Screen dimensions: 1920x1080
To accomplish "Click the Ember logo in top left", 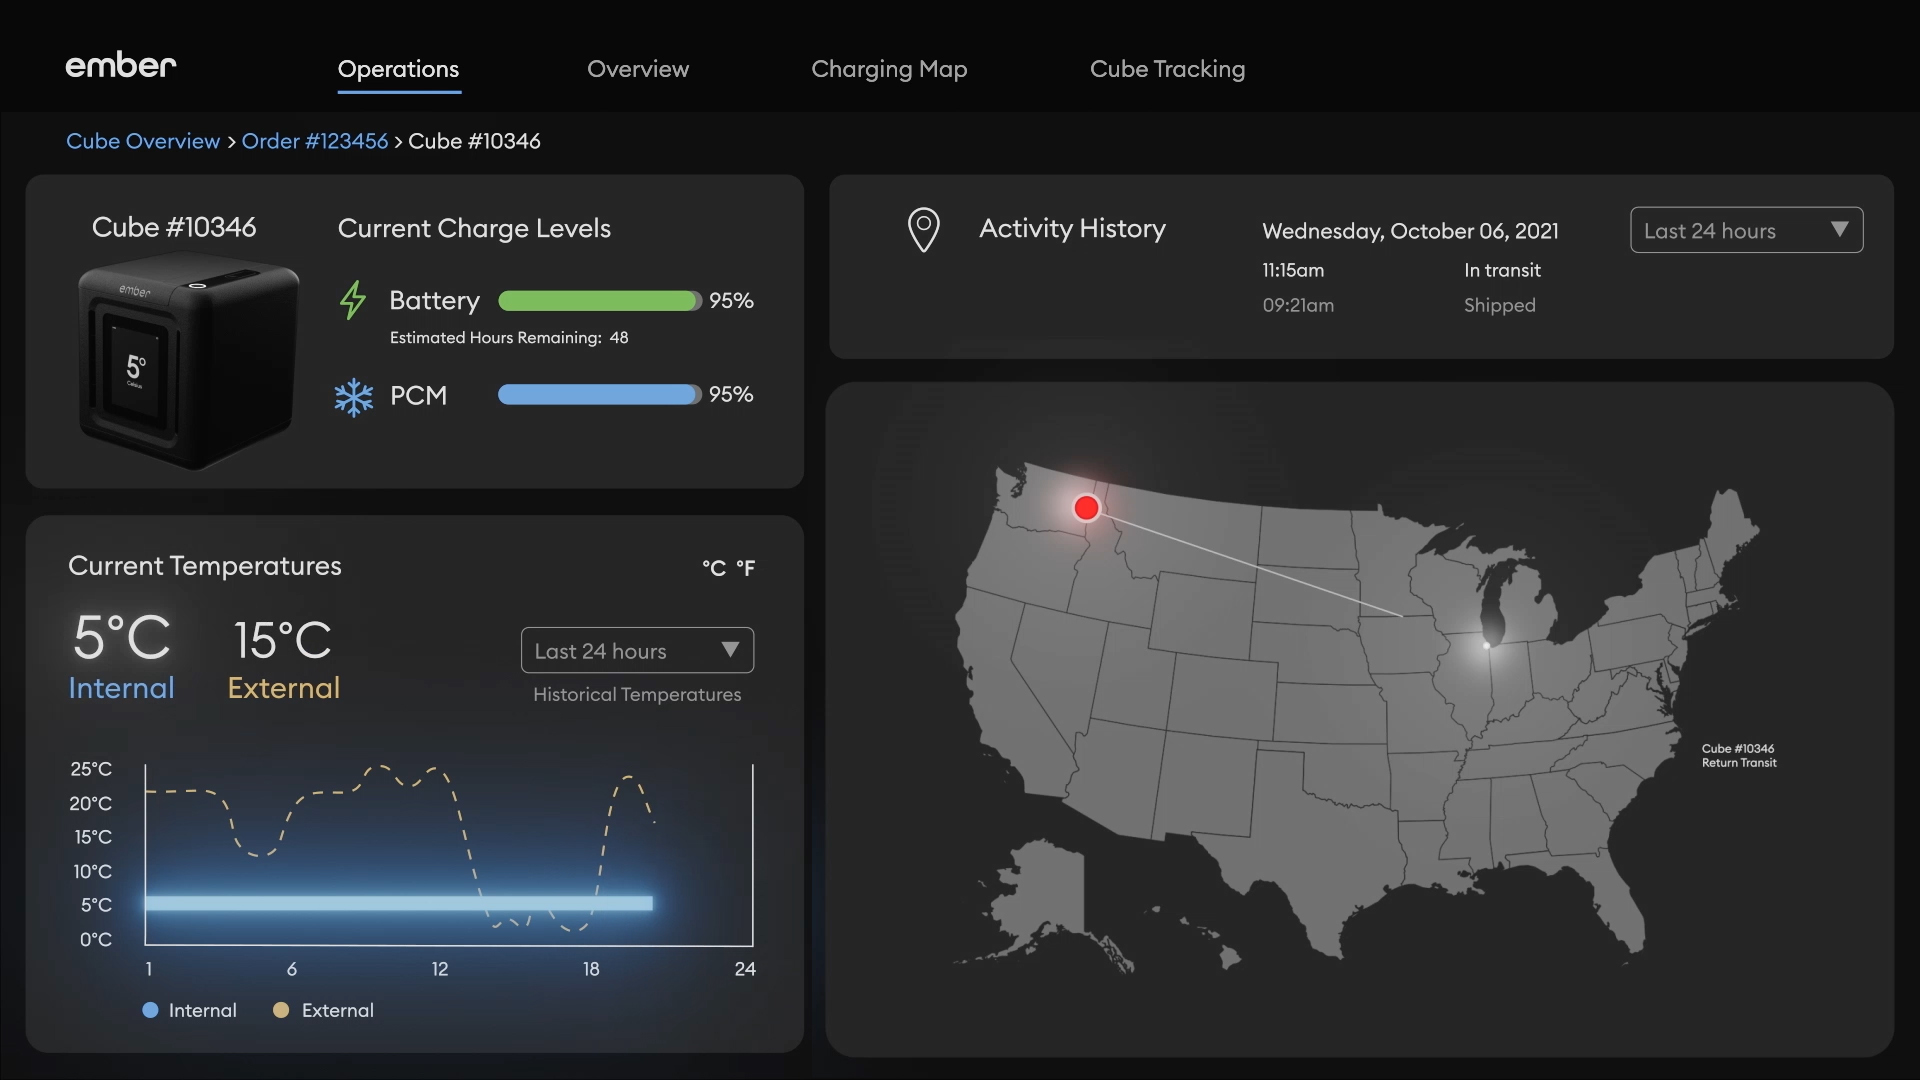I will point(119,67).
